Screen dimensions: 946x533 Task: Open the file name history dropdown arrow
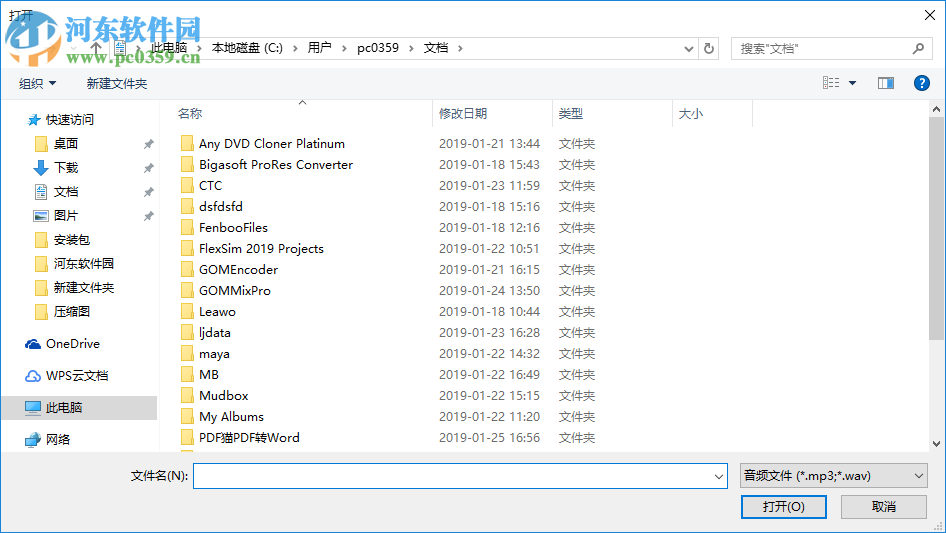[719, 476]
